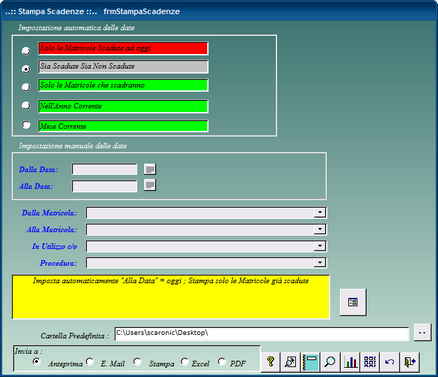This screenshot has width=438, height=377.
Task: Click the teal notebook icon
Action: 310,362
